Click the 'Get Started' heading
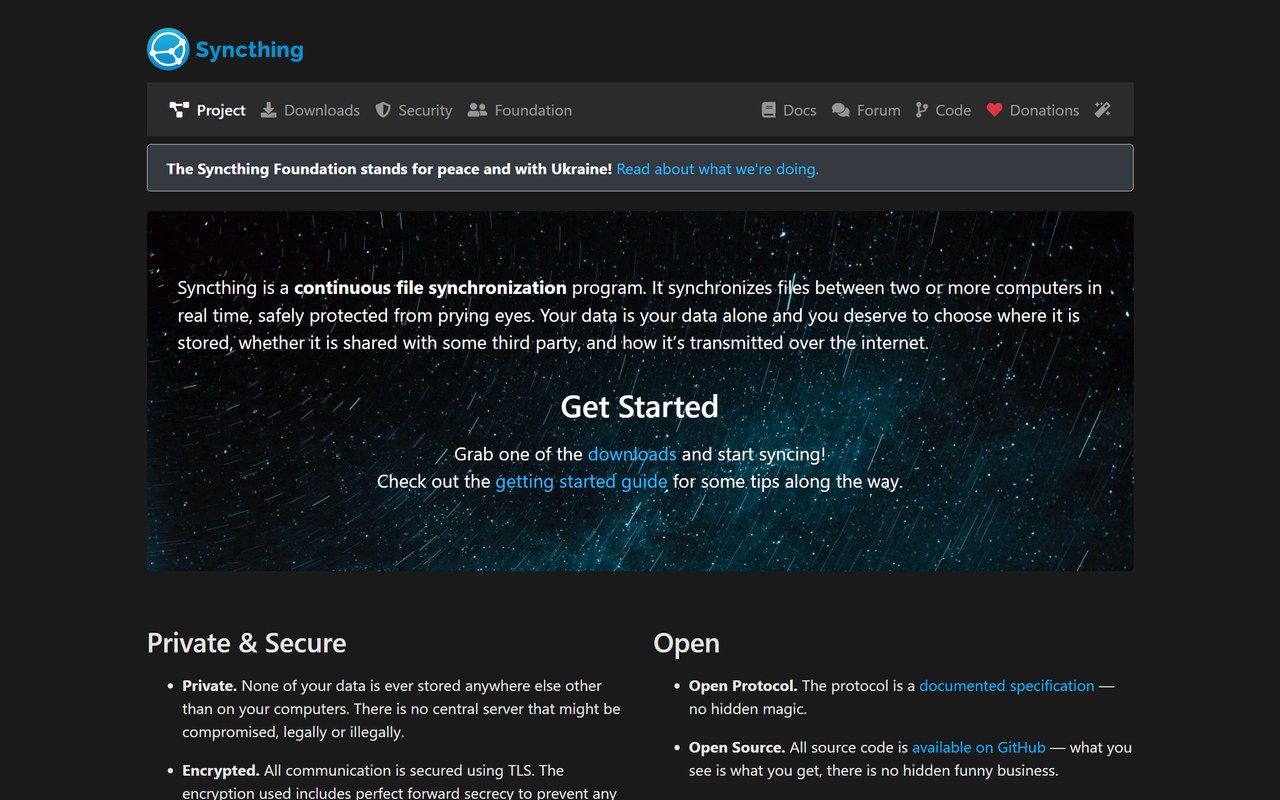The width and height of the screenshot is (1280, 800). tap(640, 406)
